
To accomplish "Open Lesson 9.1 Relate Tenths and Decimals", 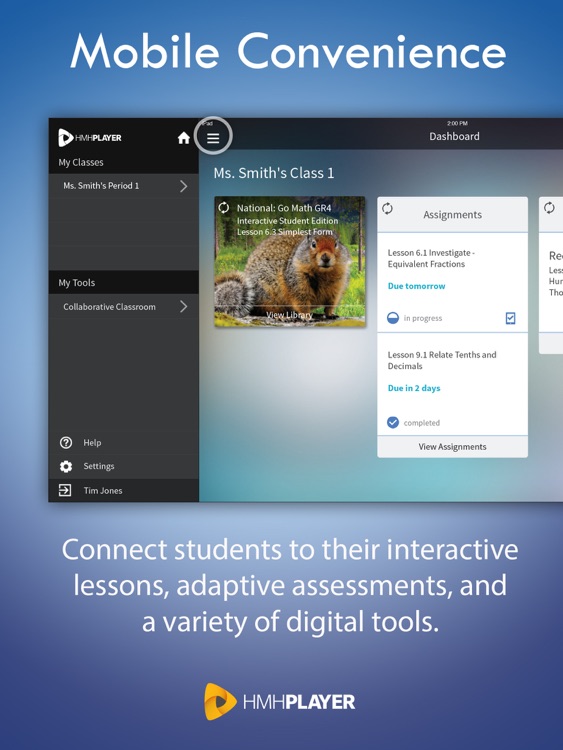I will pos(442,360).
